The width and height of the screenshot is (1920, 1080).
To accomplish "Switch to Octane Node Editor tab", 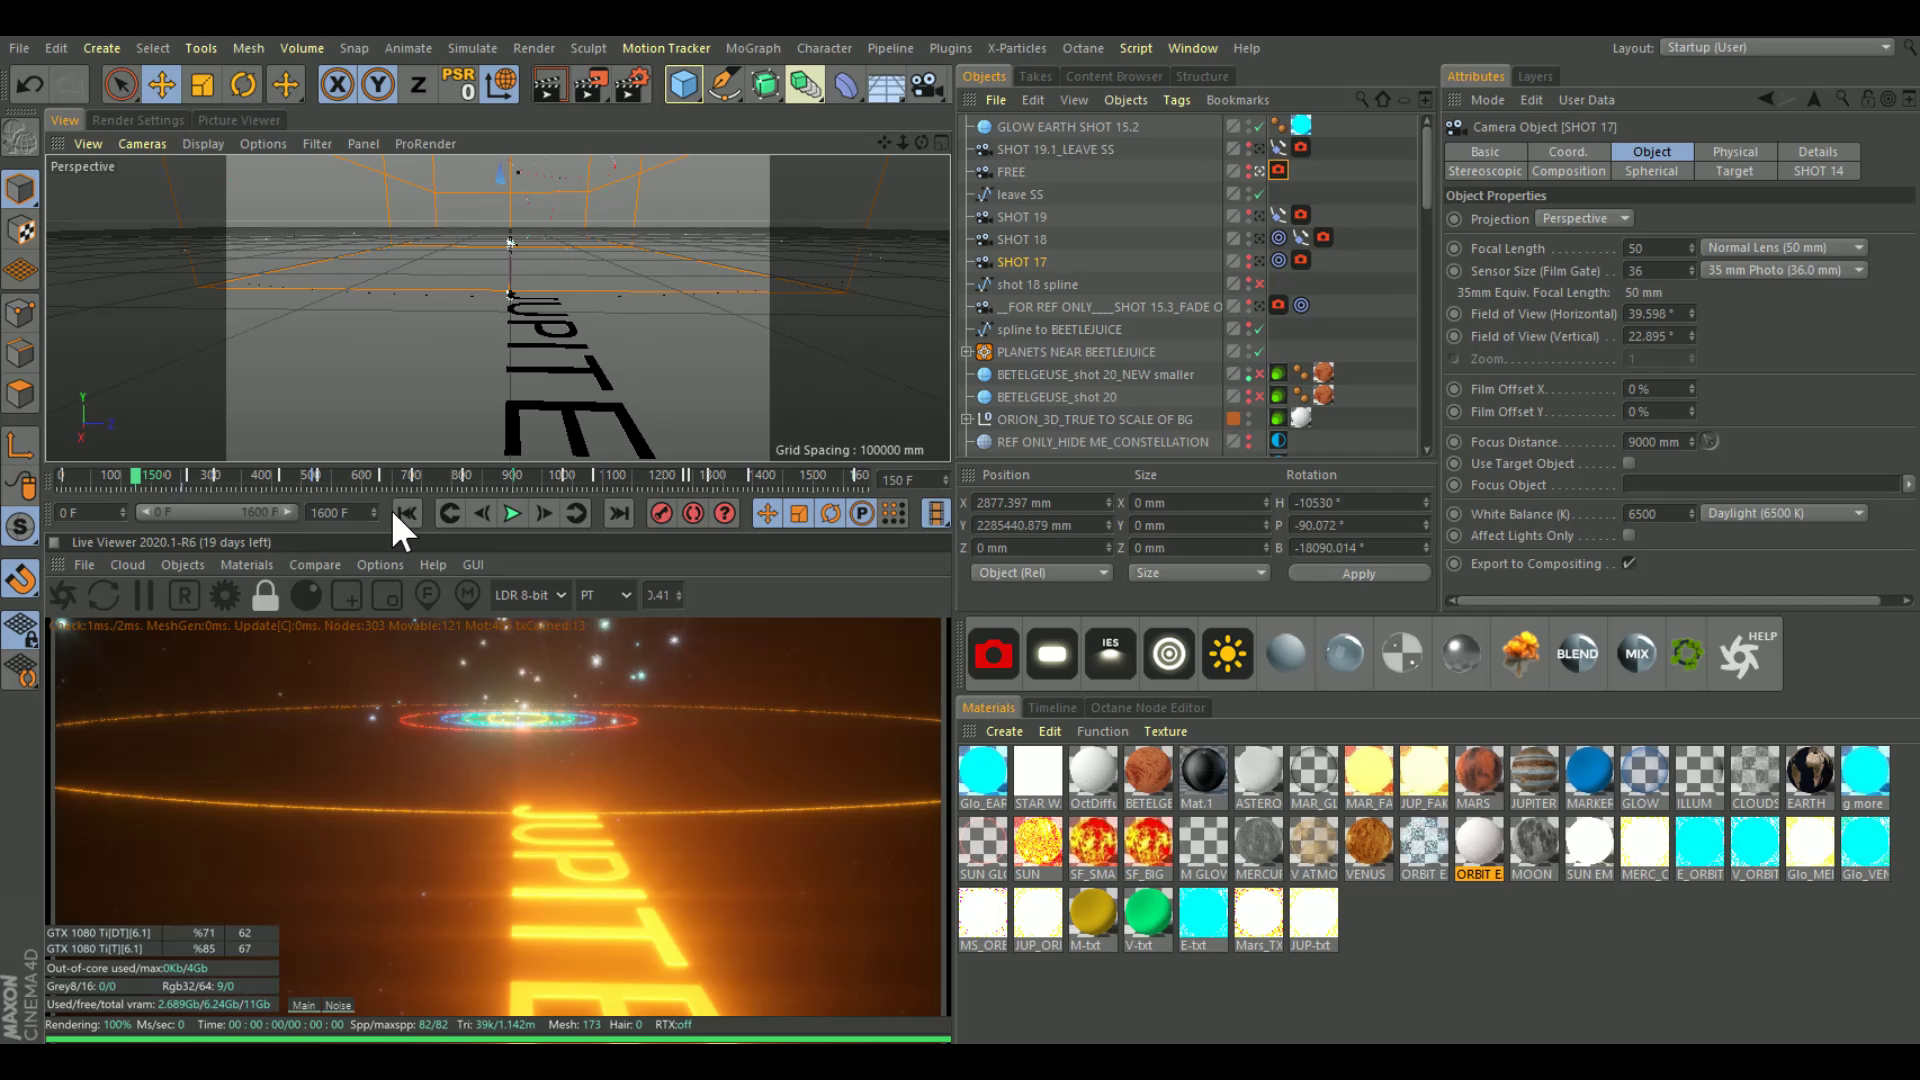I will pos(1147,707).
